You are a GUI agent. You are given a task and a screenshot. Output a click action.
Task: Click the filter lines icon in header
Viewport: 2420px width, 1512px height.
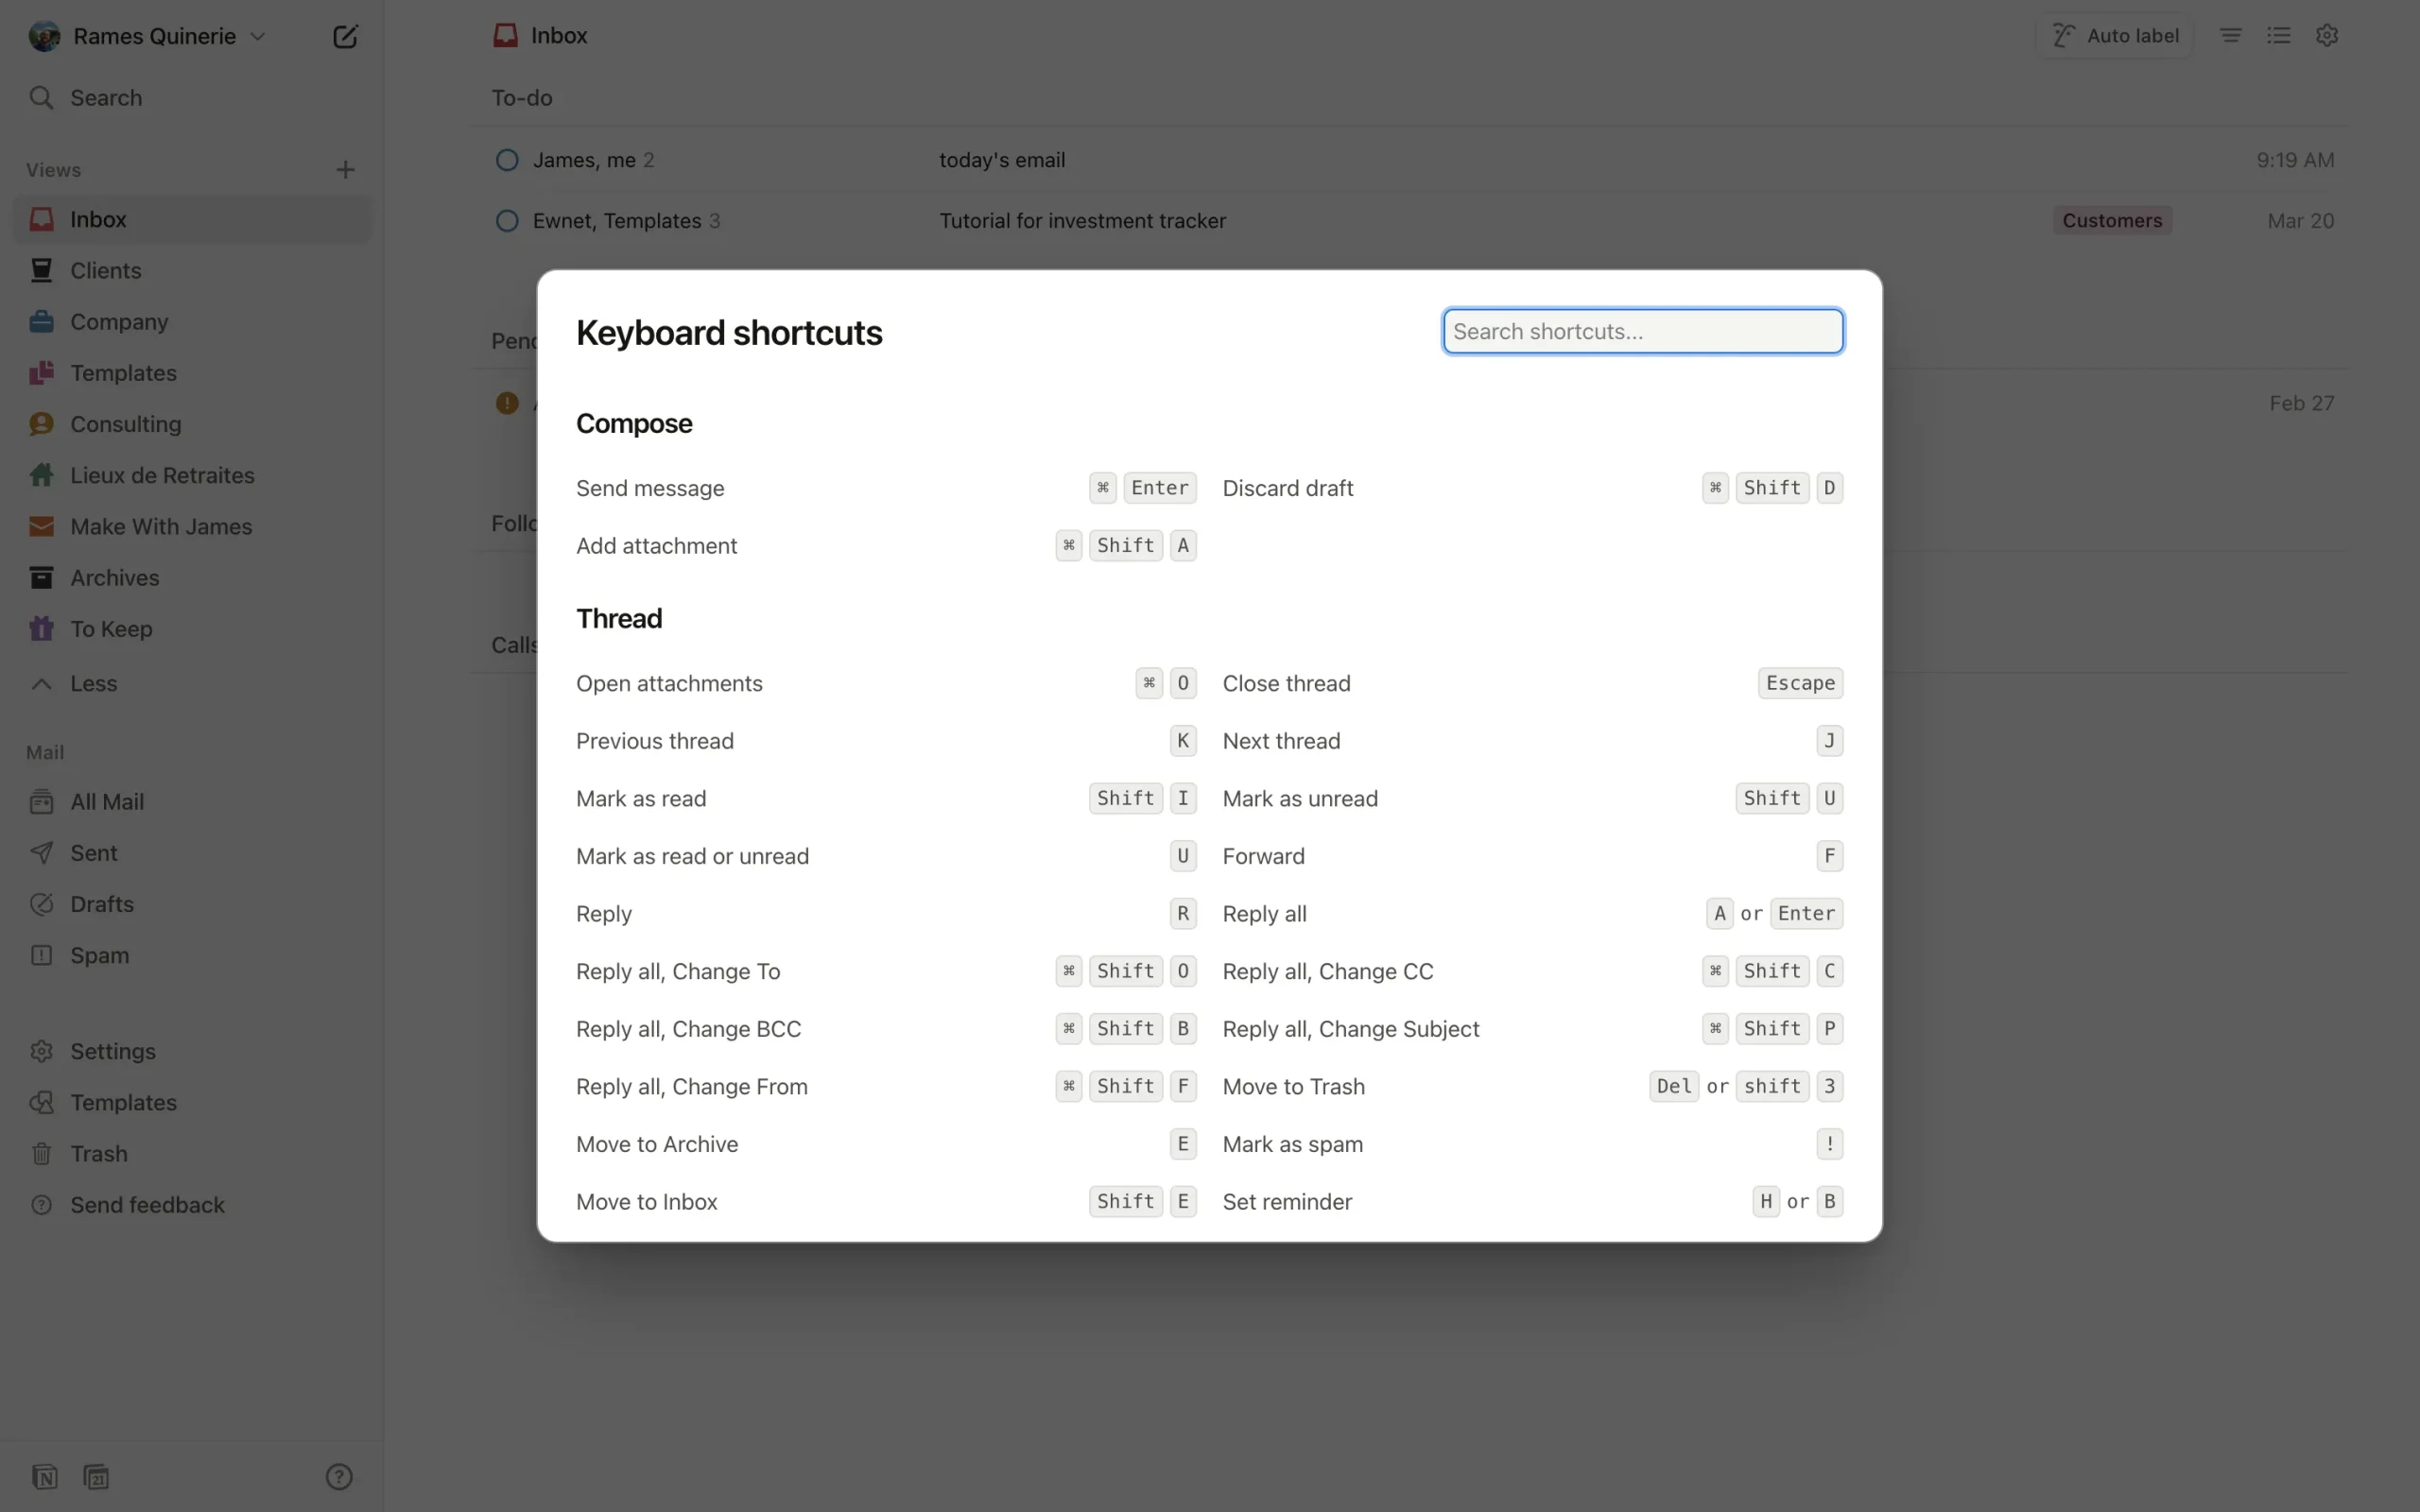coord(2230,35)
